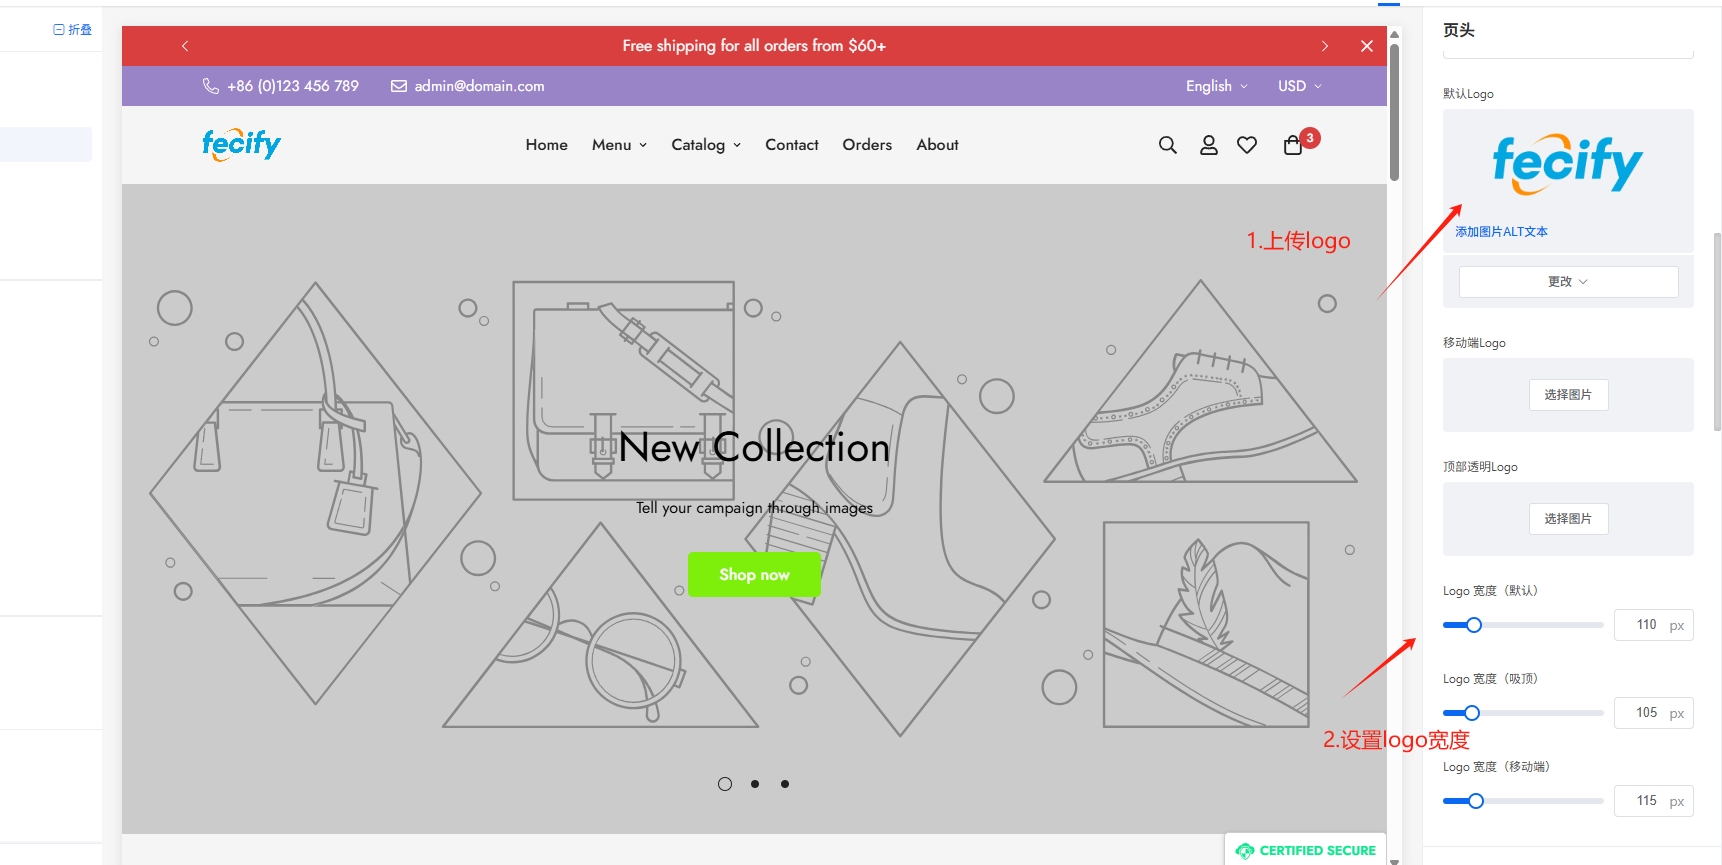The height and width of the screenshot is (865, 1722).
Task: Expand the English language dropdown
Action: tap(1216, 86)
